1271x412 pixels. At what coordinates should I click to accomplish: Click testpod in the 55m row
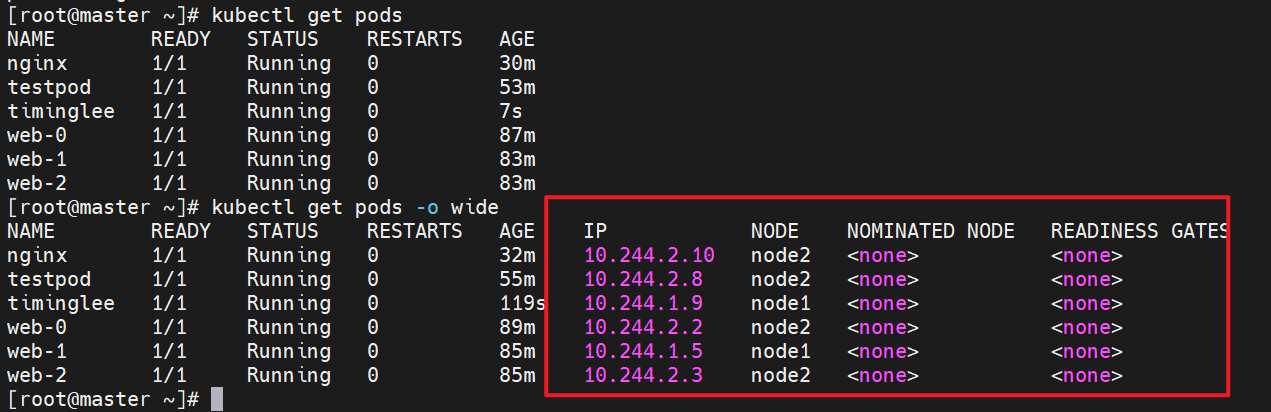49,280
